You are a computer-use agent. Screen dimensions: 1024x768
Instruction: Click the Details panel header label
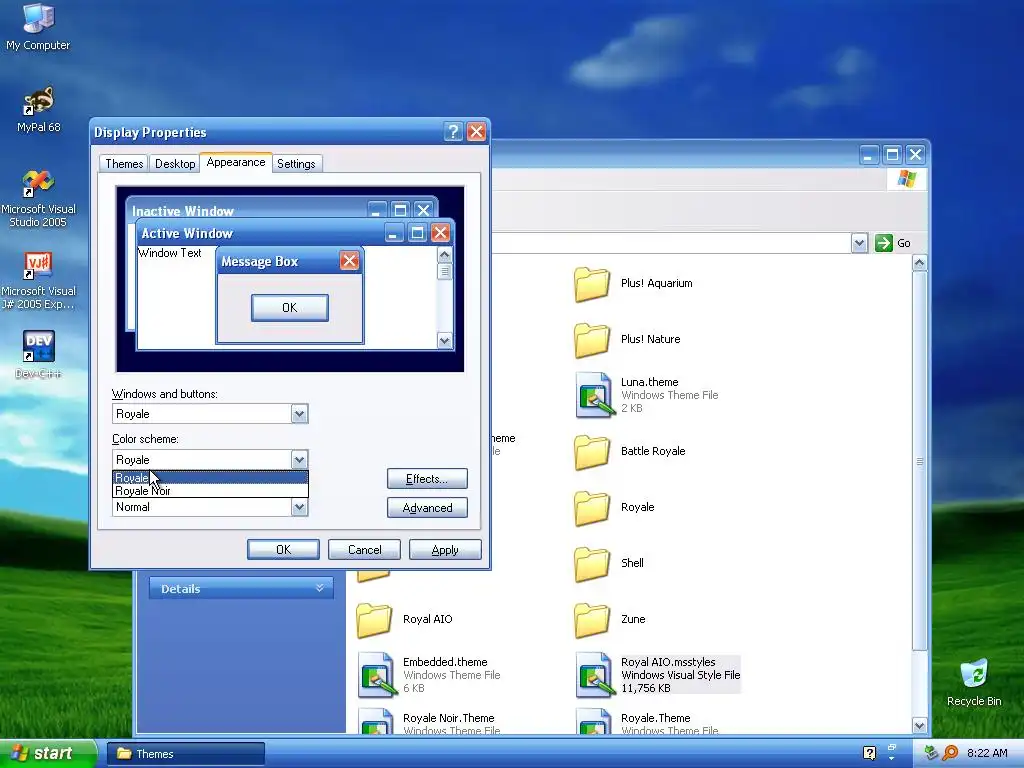(180, 588)
